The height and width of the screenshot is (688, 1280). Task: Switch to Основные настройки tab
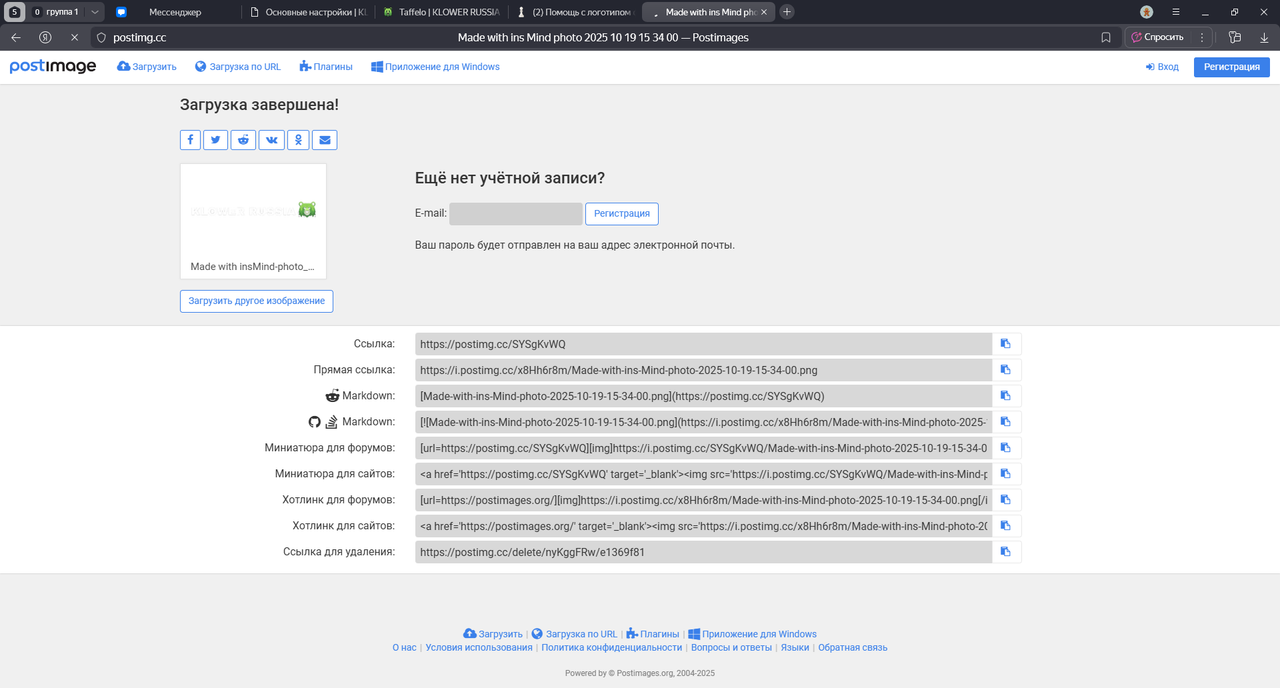tap(307, 12)
